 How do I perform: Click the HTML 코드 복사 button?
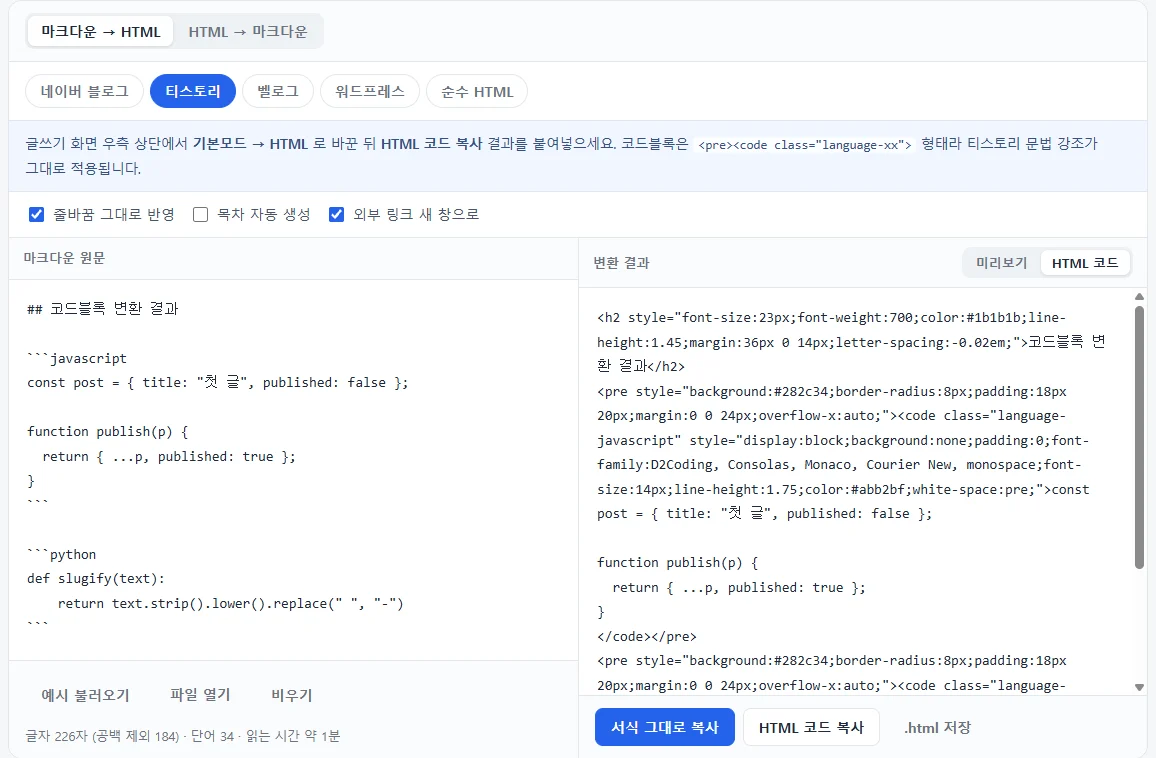[811, 727]
